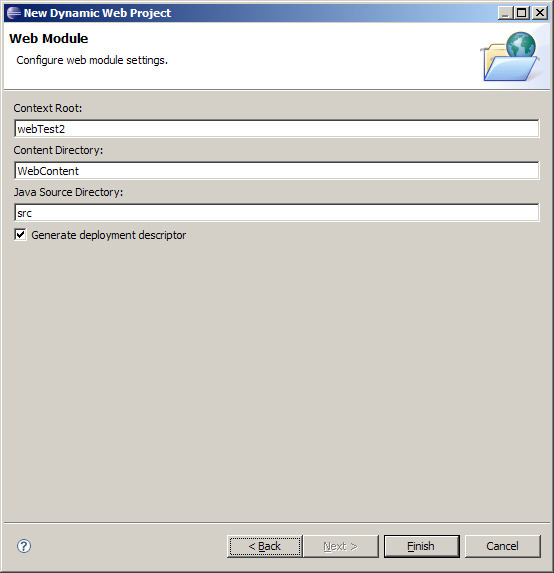Open the help question mark icon
Image resolution: width=554 pixels, height=573 pixels.
[24, 546]
